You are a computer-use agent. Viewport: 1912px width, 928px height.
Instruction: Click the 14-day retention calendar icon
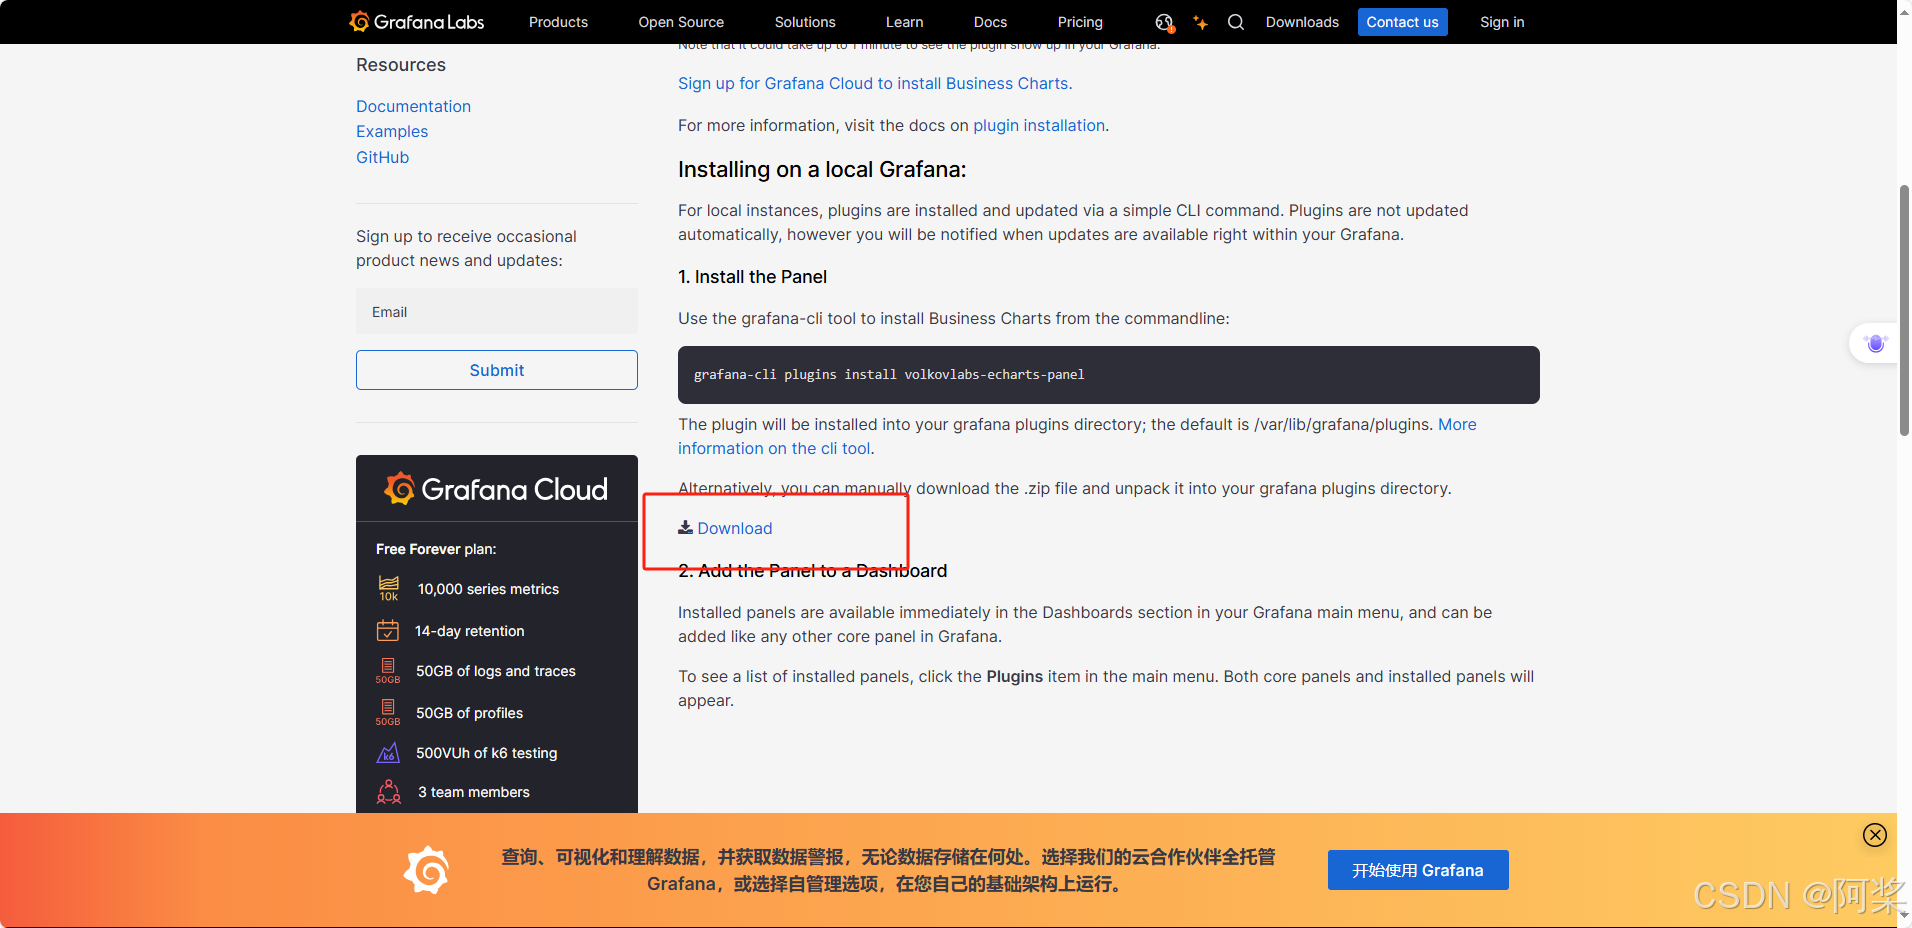[x=388, y=630]
